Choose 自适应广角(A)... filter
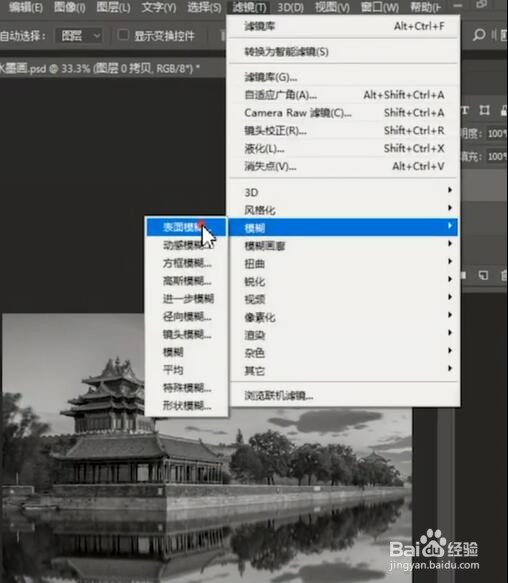 tap(343, 95)
